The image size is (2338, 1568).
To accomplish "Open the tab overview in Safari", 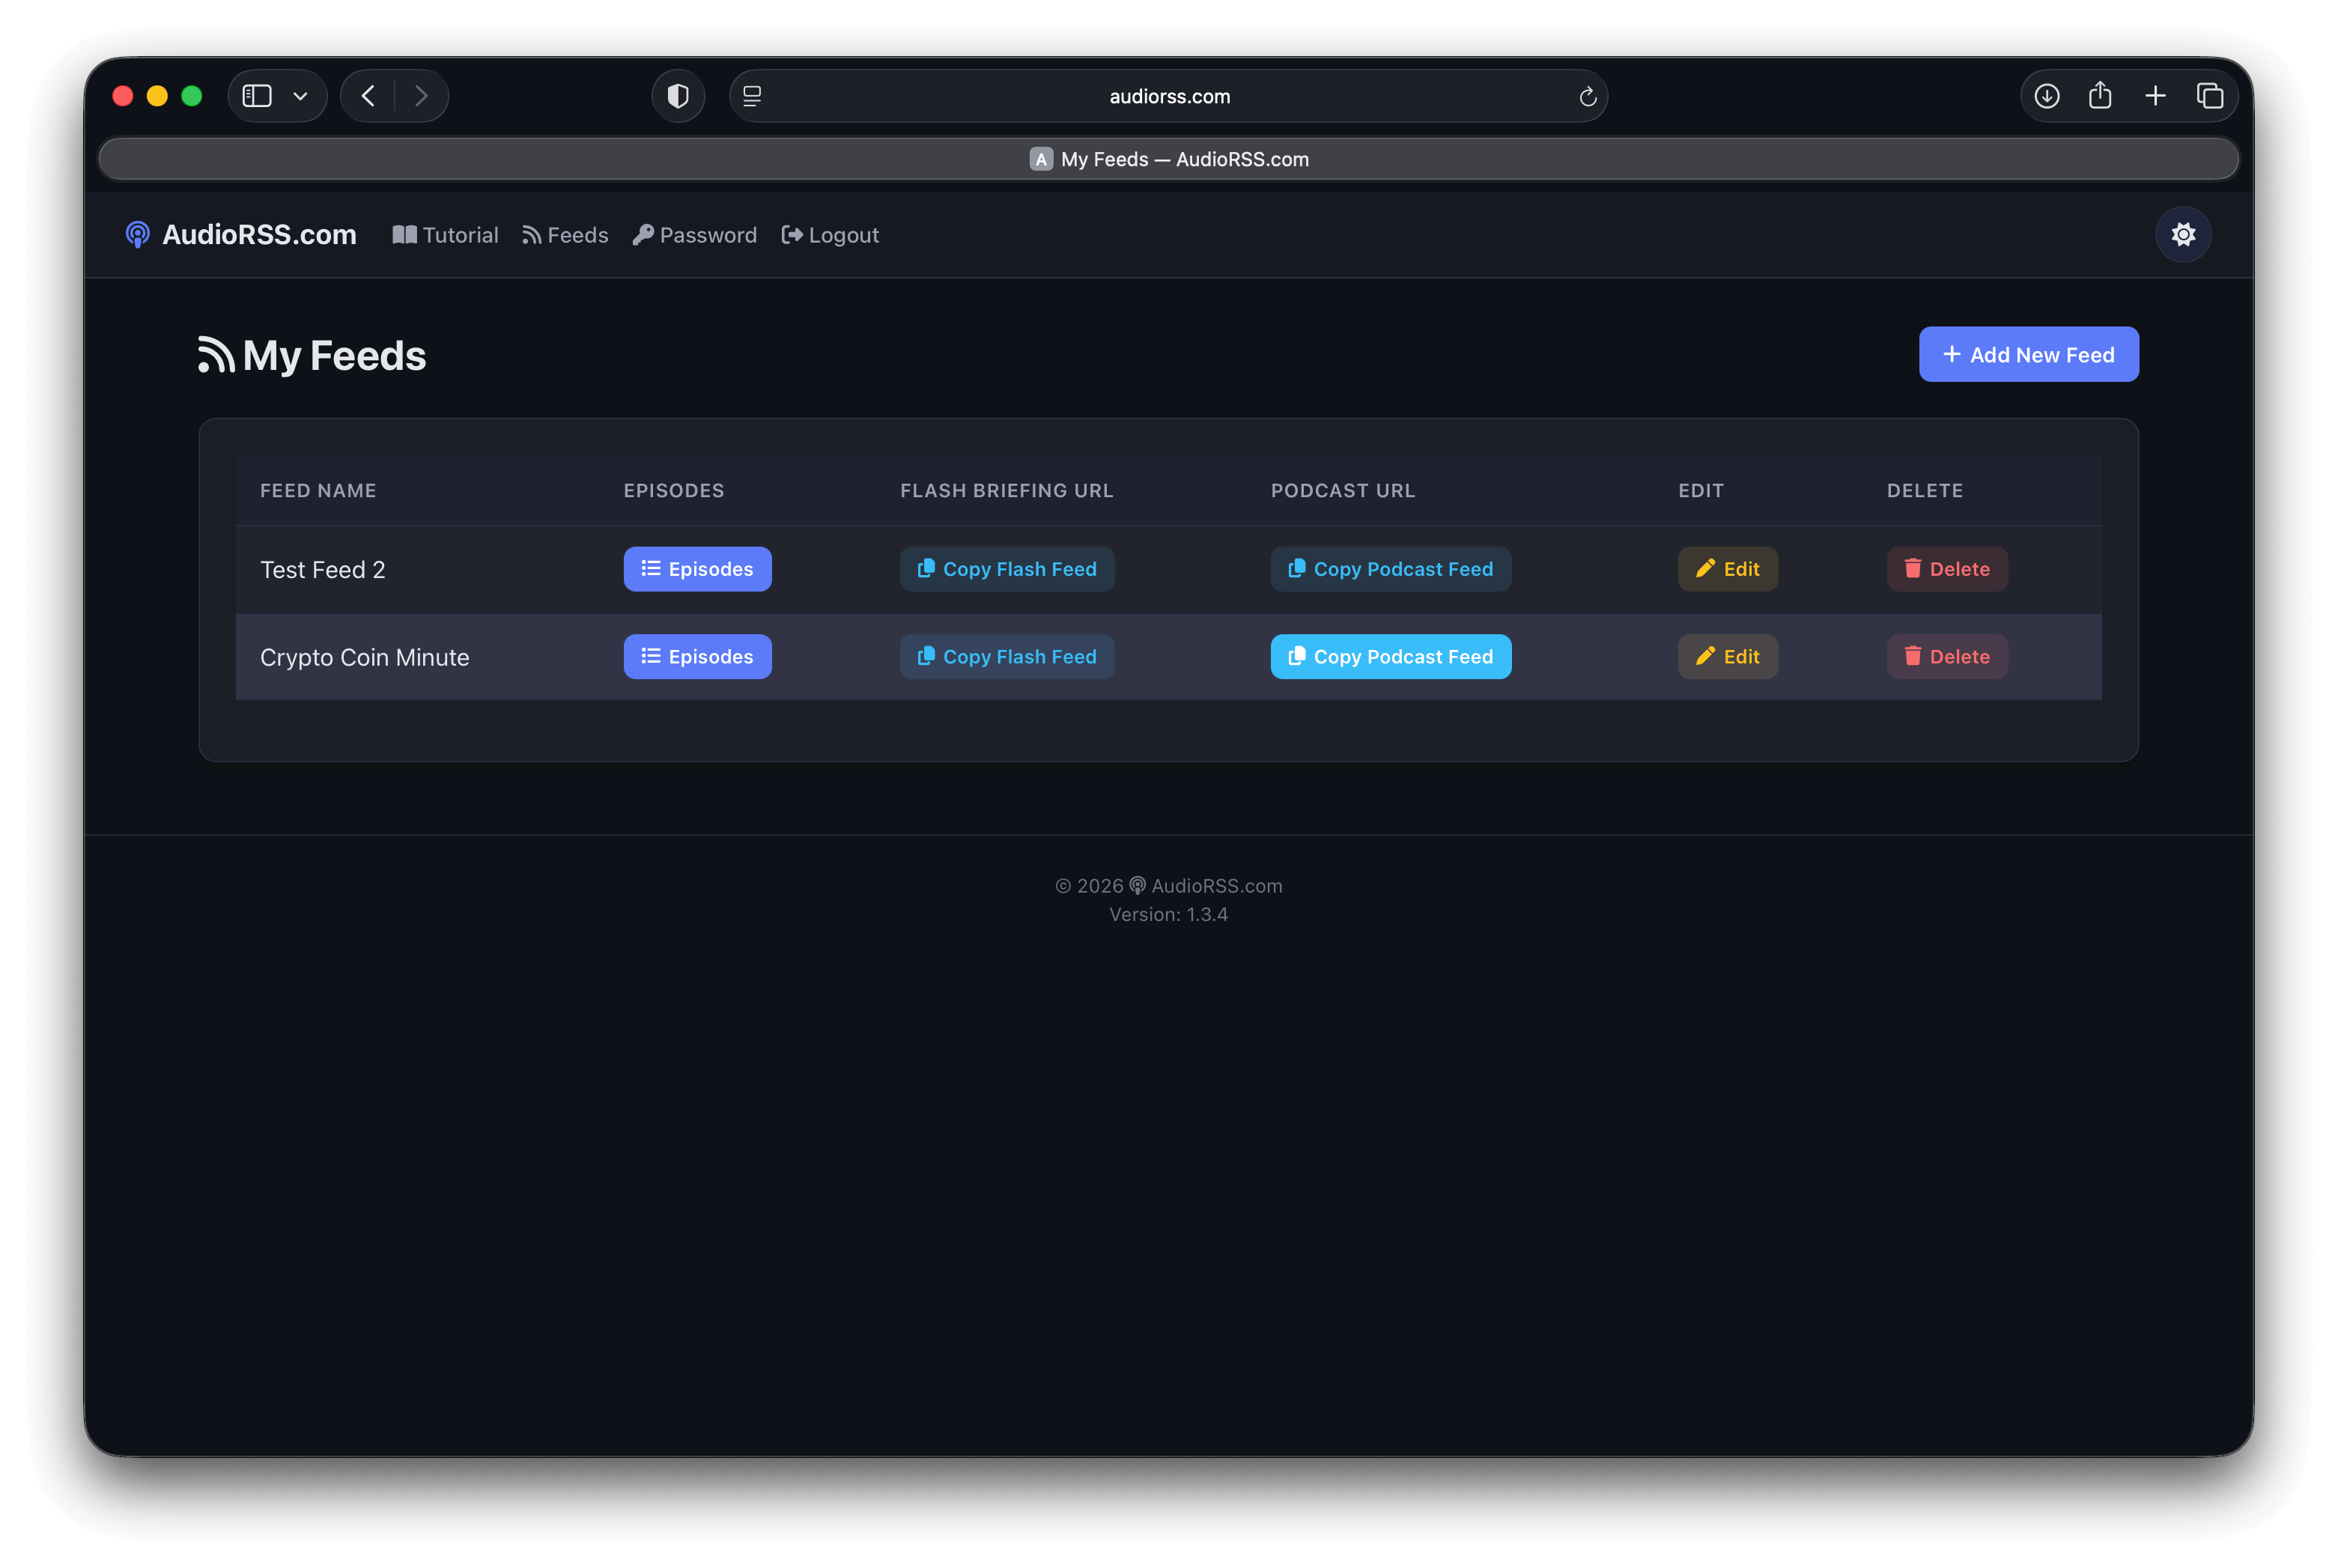I will (2211, 95).
